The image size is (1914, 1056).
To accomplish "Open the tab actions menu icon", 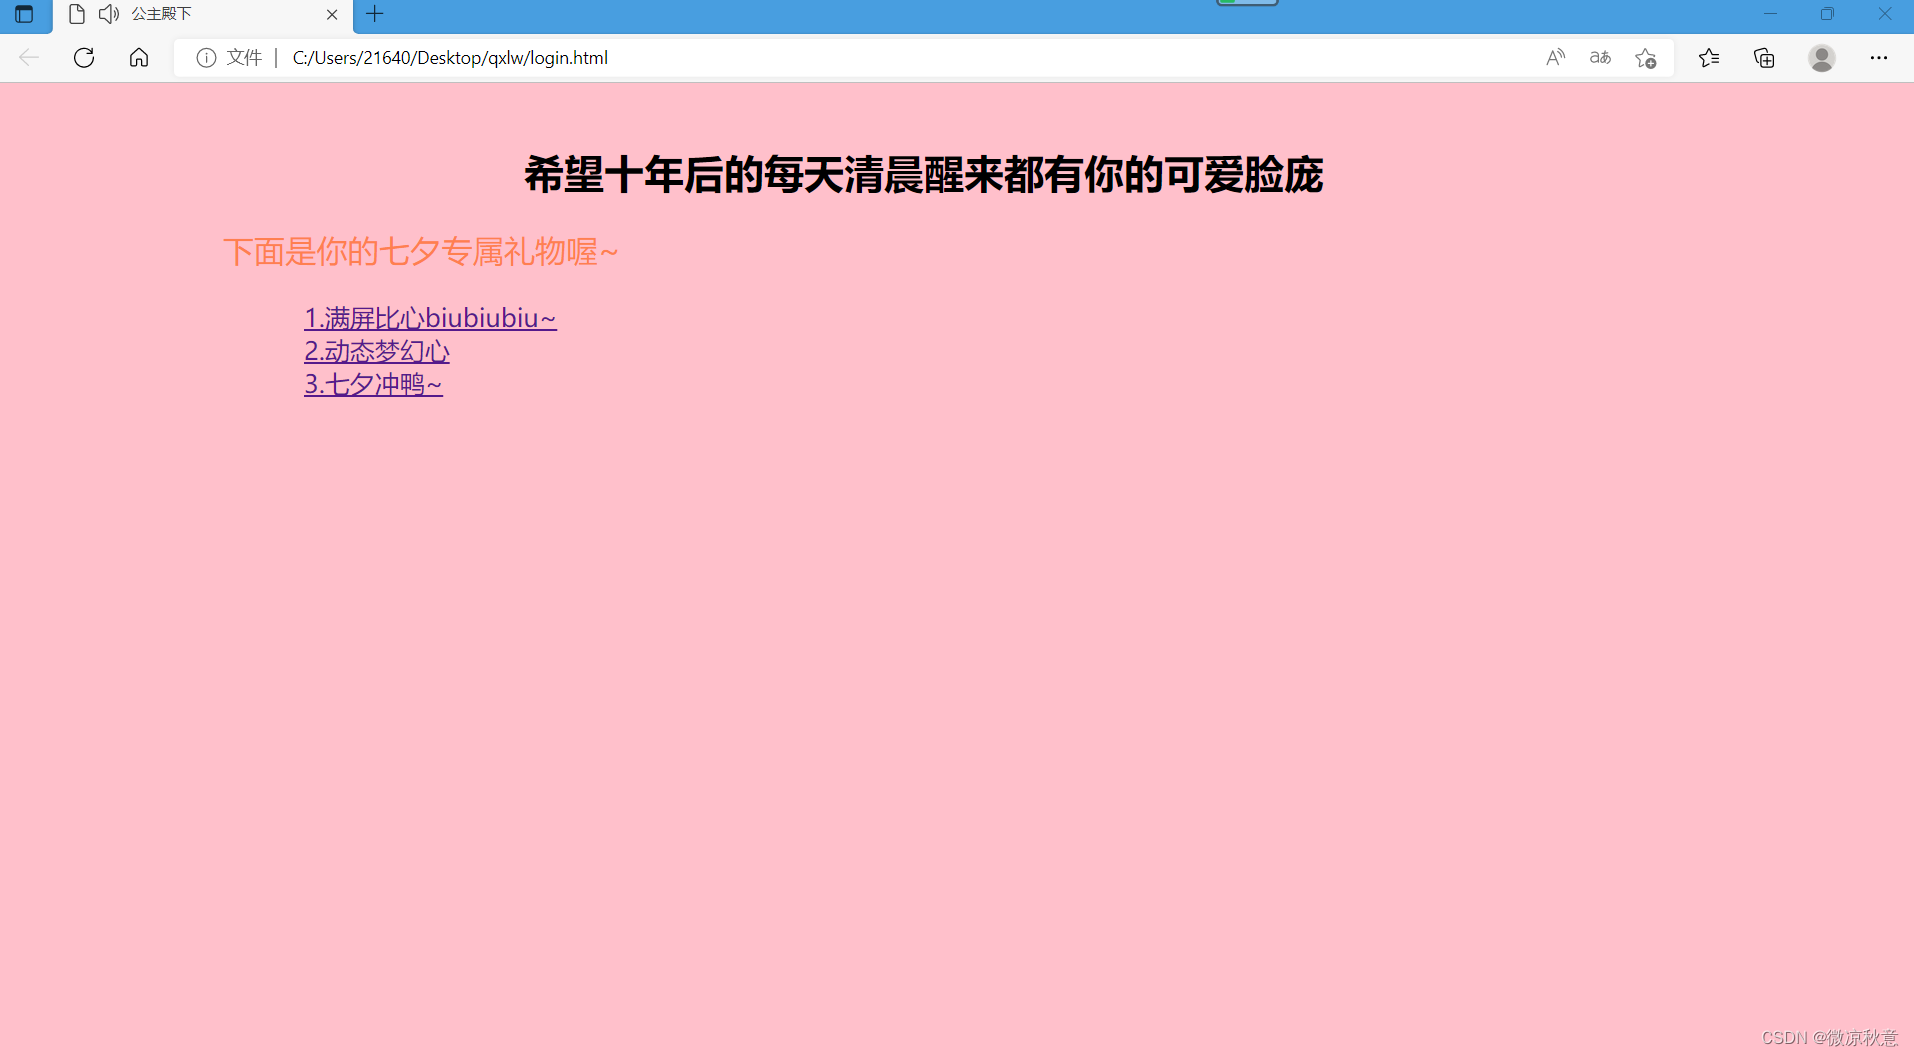I will tap(24, 14).
